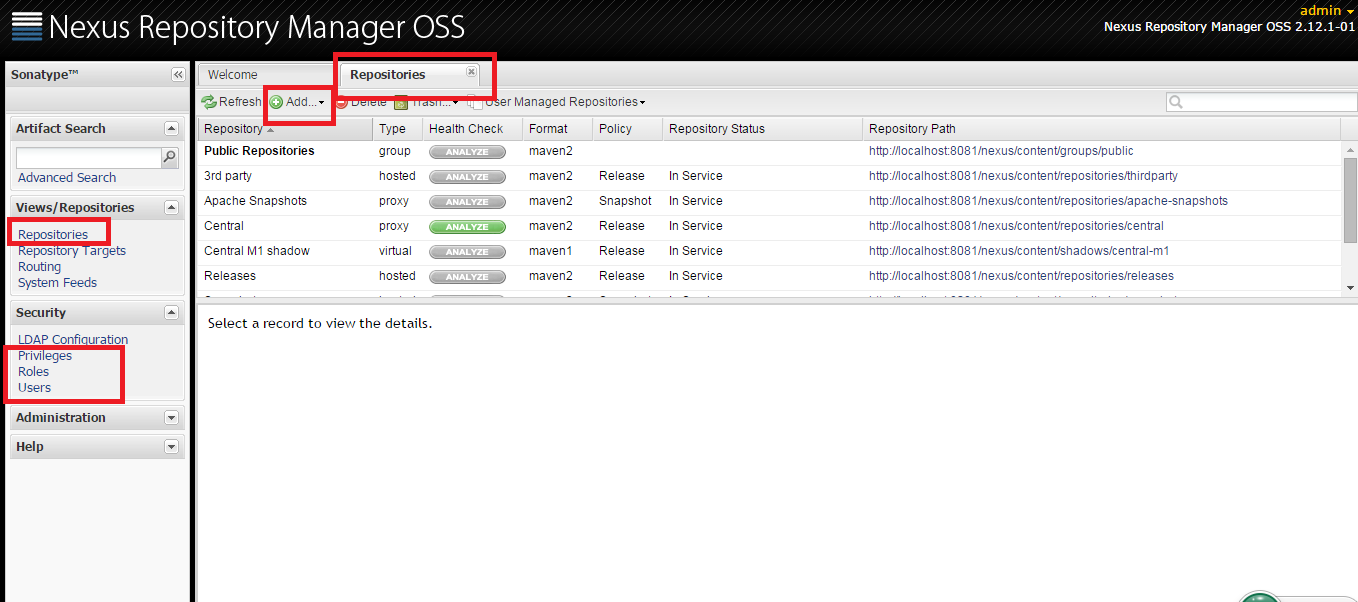Select the Public Repositories row
This screenshot has height=602, width=1358.
[769, 152]
